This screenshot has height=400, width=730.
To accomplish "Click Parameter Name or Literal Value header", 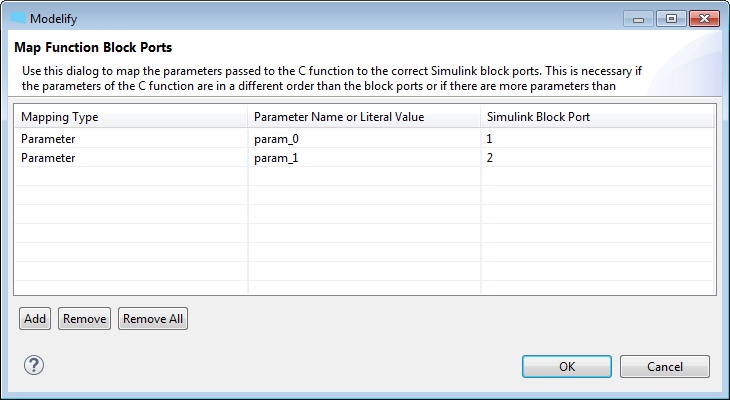I will coord(364,116).
